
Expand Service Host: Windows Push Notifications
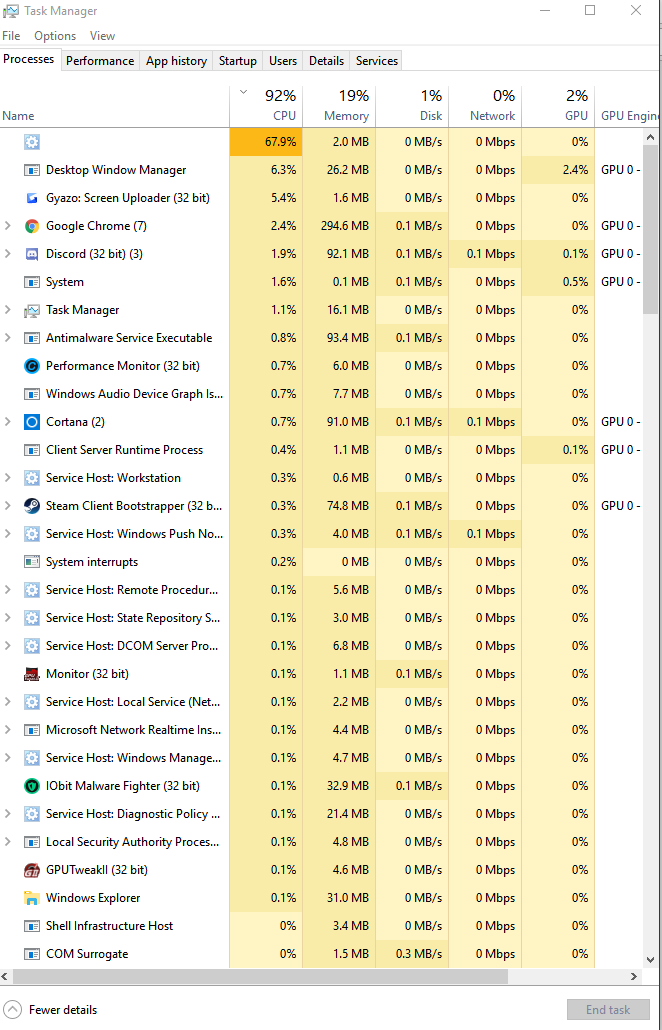(x=8, y=534)
